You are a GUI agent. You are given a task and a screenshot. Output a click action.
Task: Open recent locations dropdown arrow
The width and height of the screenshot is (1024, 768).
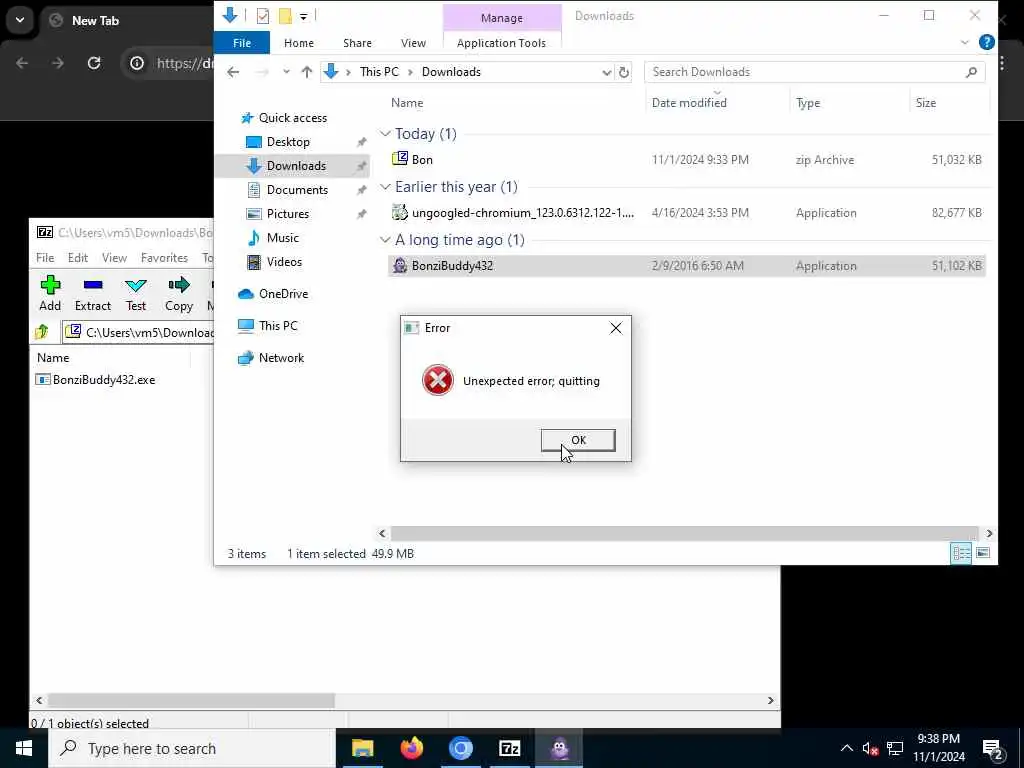(286, 72)
